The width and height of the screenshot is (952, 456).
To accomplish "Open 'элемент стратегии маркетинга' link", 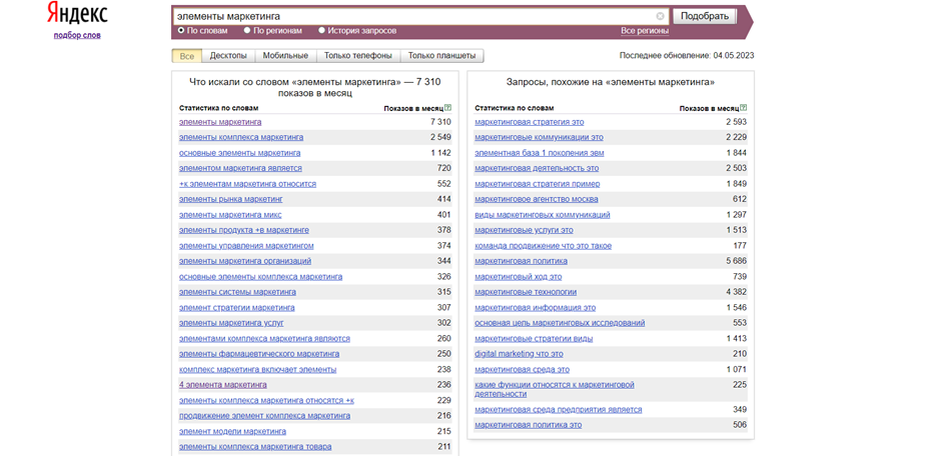I will point(237,308).
